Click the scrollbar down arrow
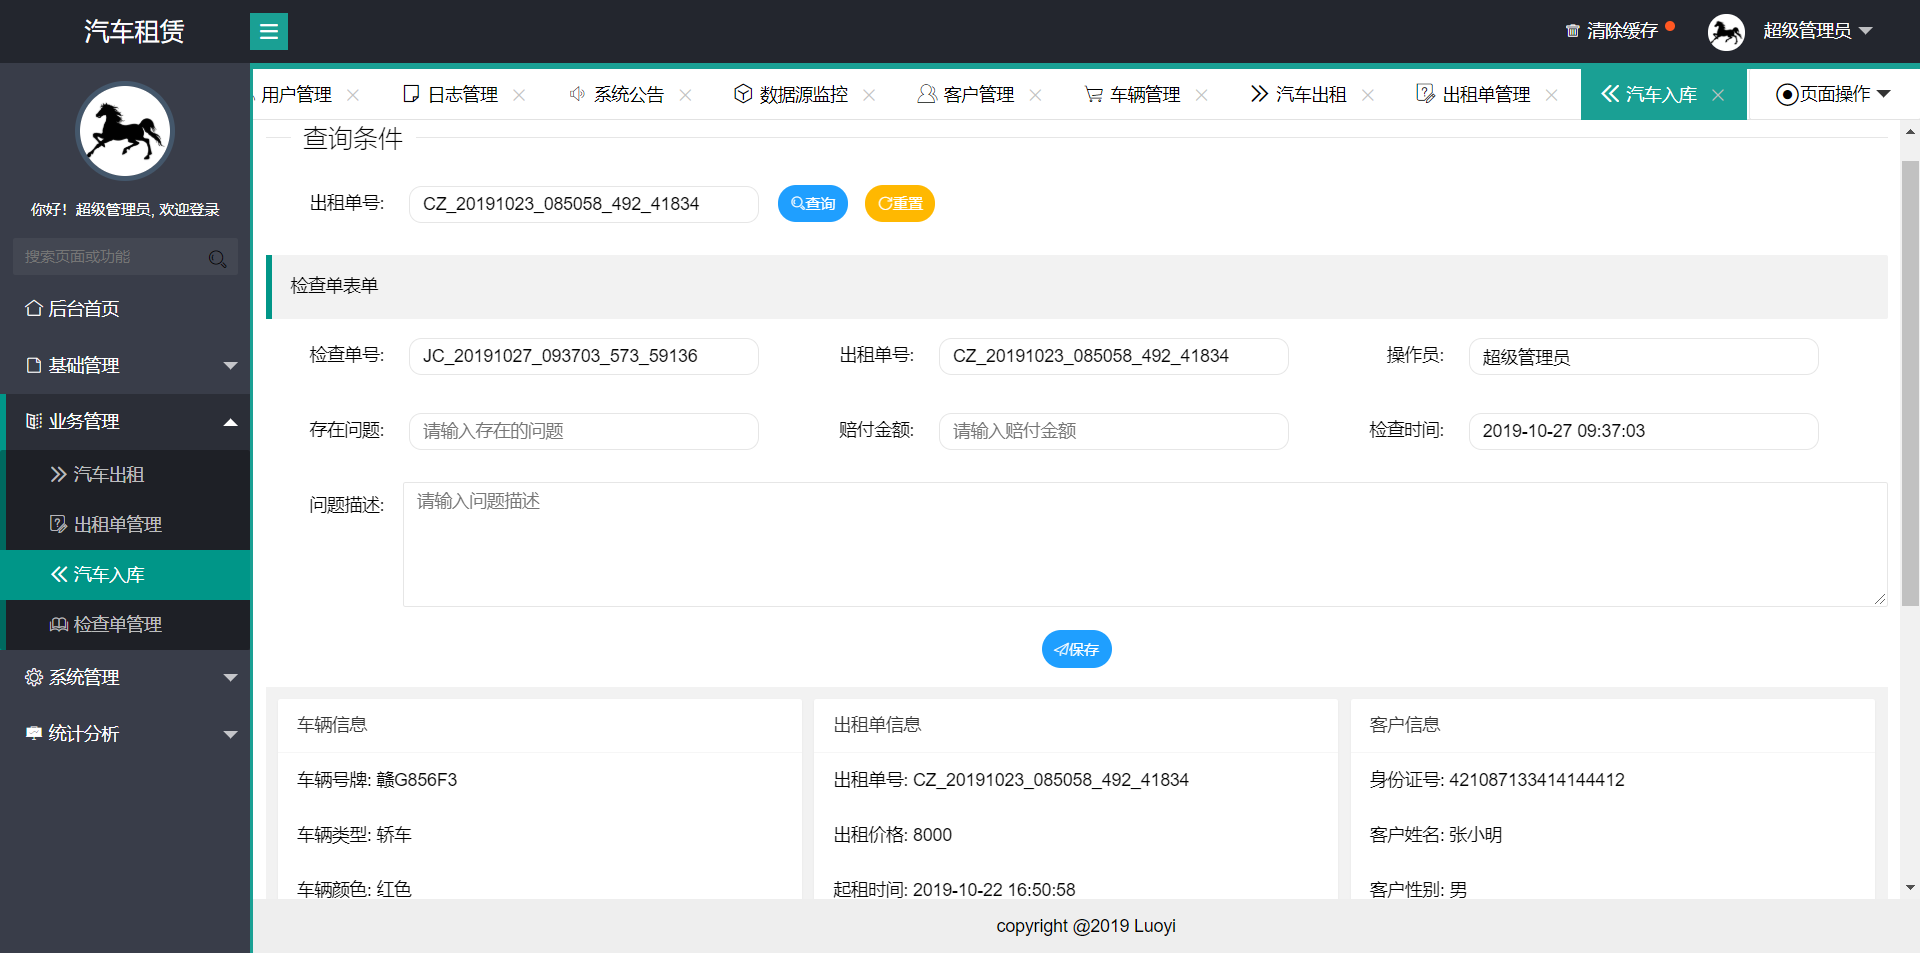This screenshot has width=1920, height=953. [x=1910, y=888]
